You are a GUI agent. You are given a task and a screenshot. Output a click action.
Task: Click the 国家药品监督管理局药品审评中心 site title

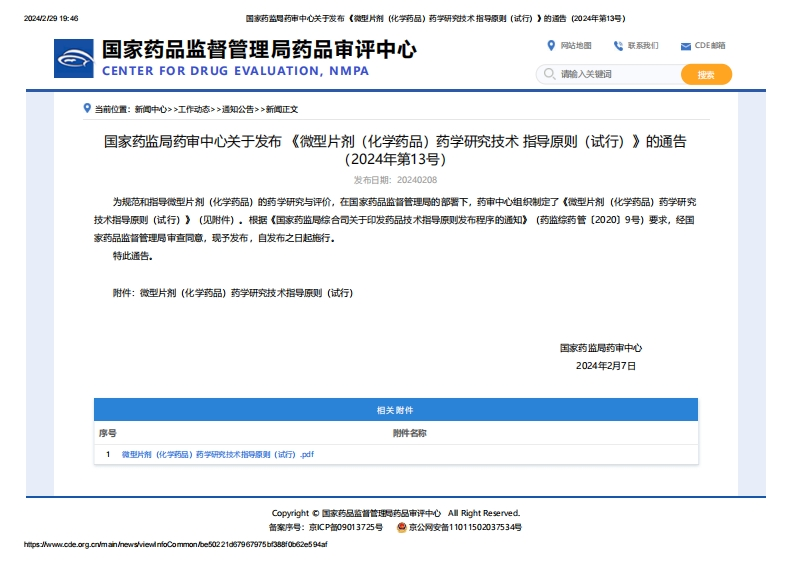259,49
